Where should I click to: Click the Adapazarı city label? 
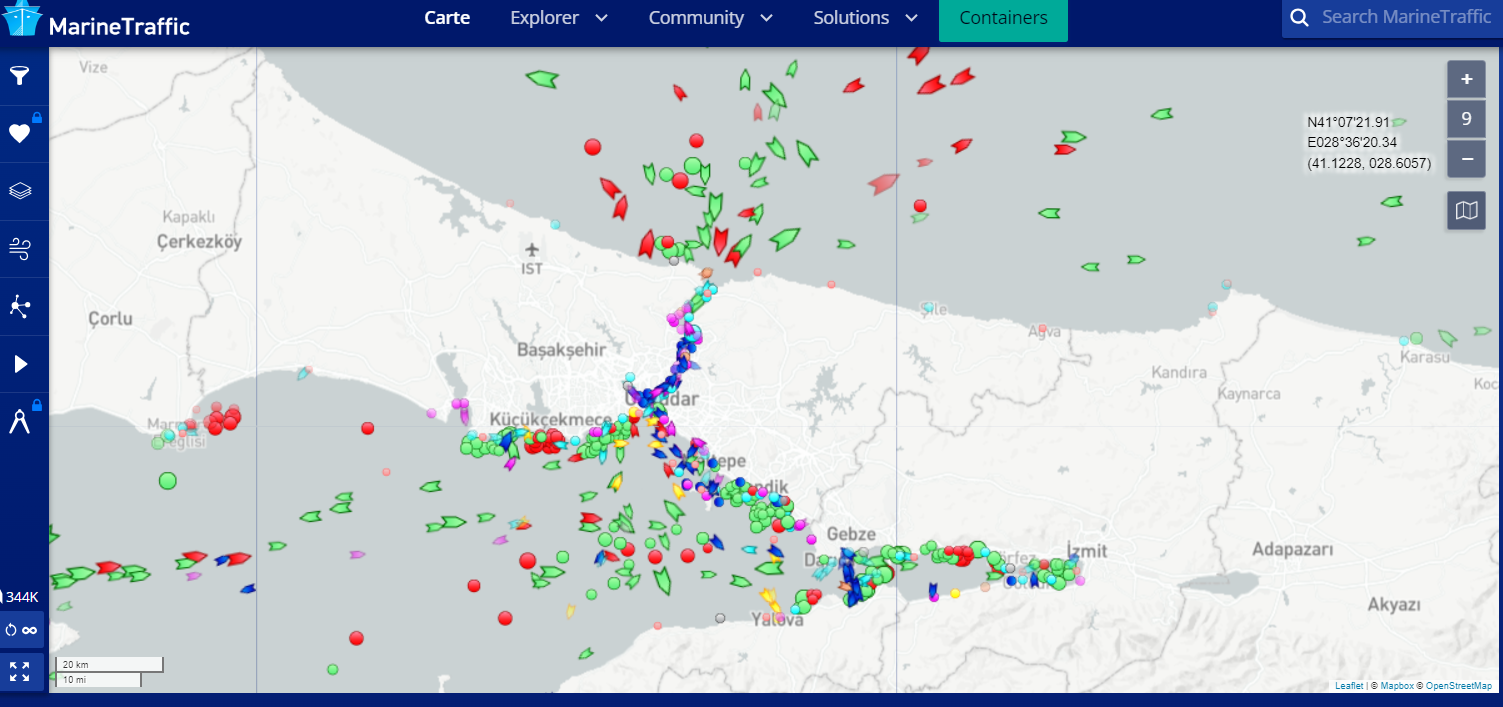pyautogui.click(x=1293, y=550)
